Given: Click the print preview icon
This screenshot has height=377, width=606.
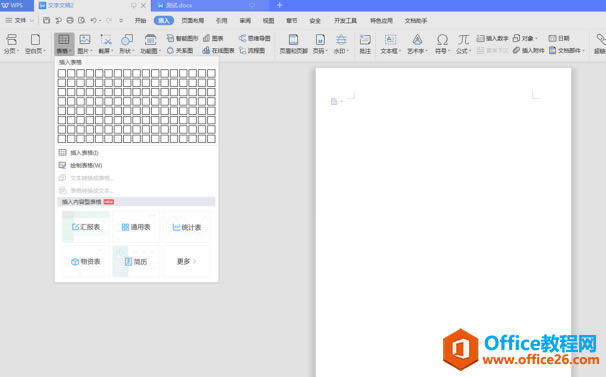Looking at the screenshot, I should pos(82,20).
